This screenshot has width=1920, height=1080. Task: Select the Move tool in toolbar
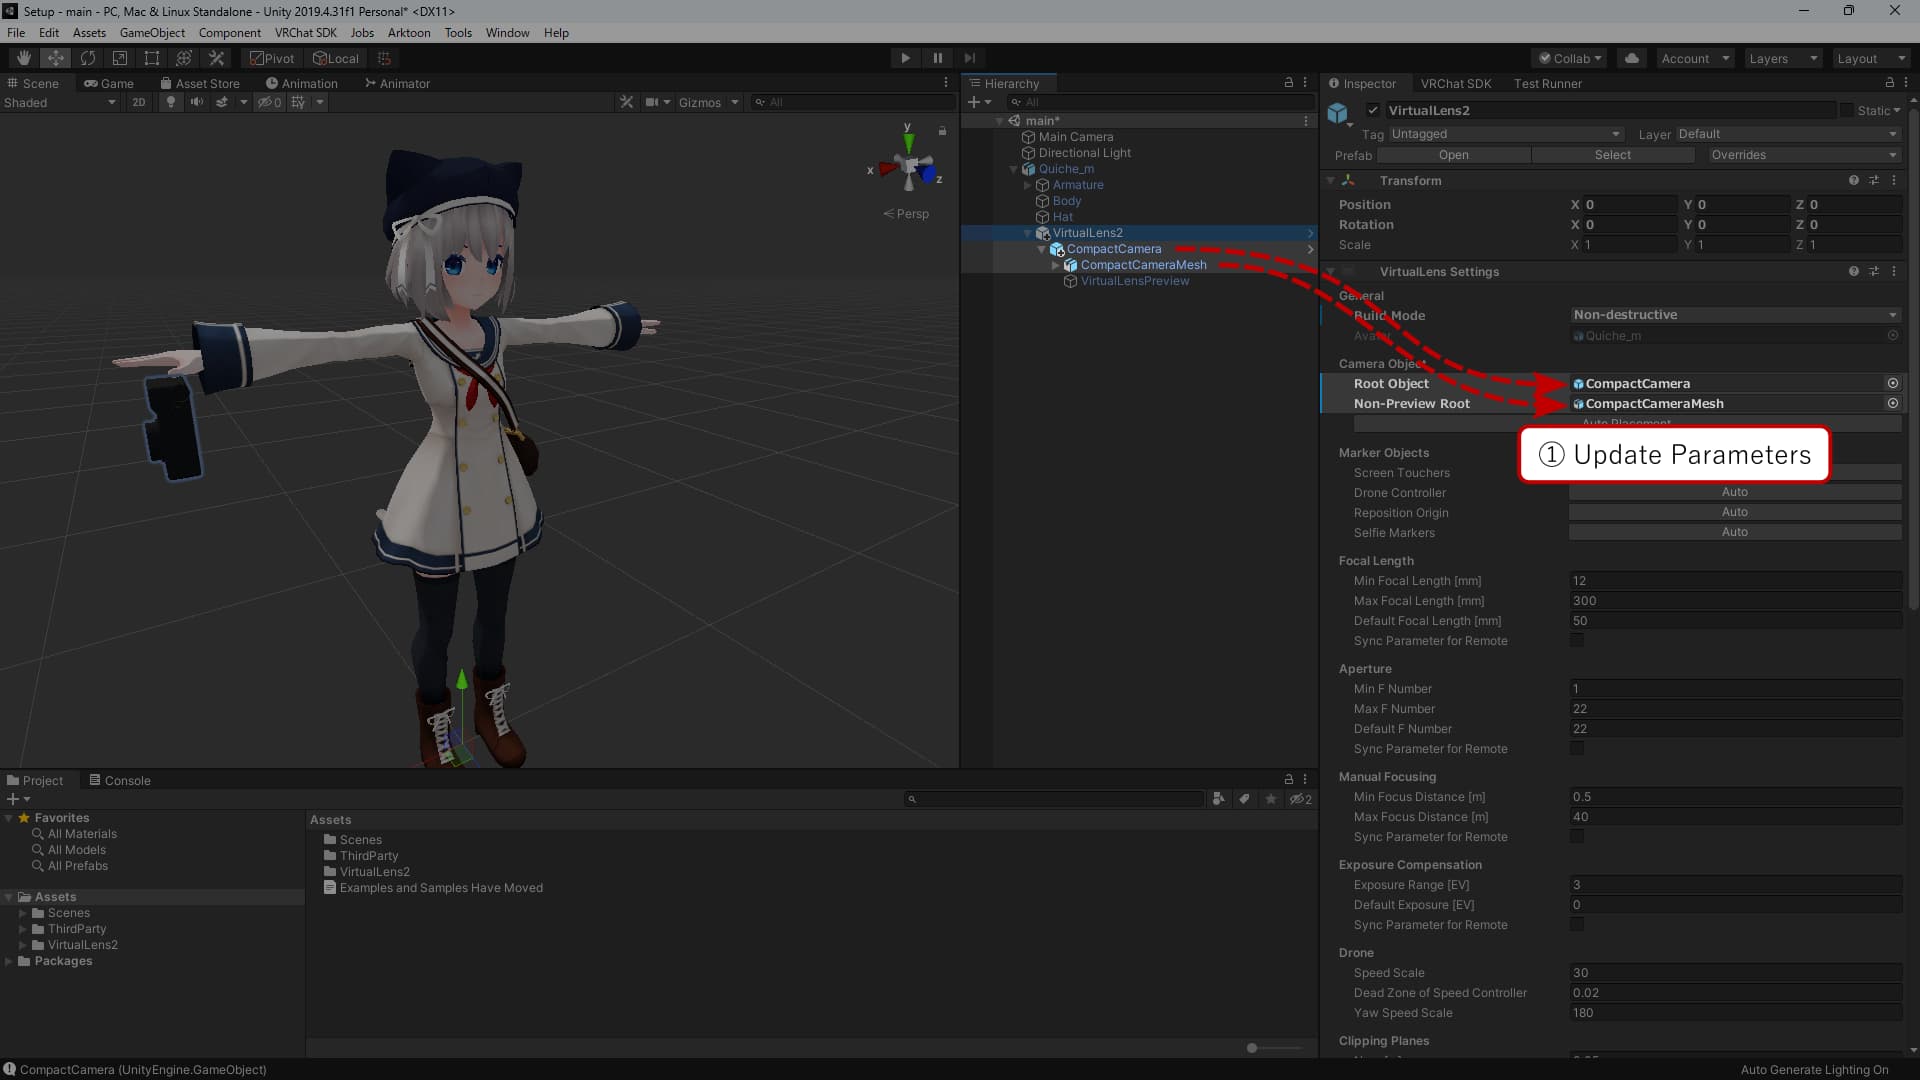click(x=56, y=58)
